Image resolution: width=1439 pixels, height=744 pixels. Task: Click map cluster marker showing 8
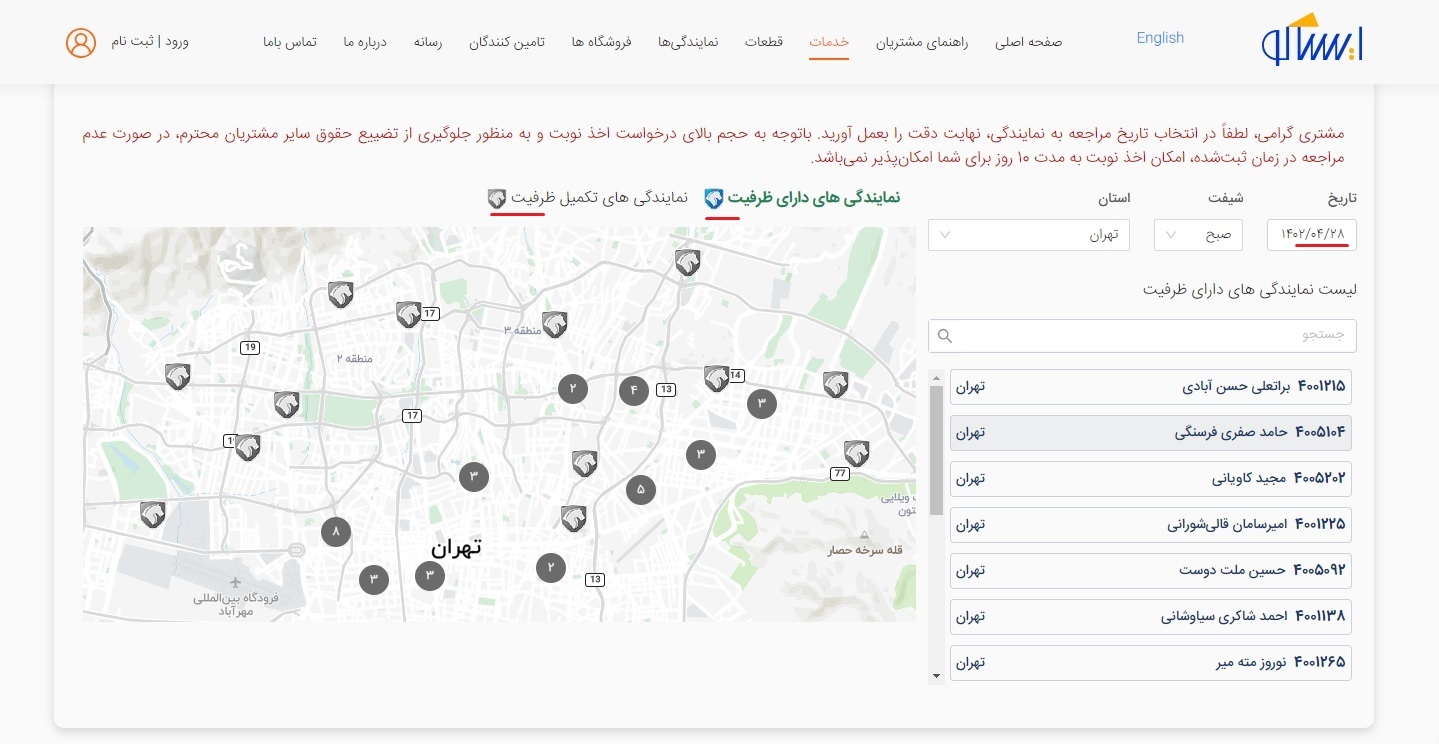(336, 532)
